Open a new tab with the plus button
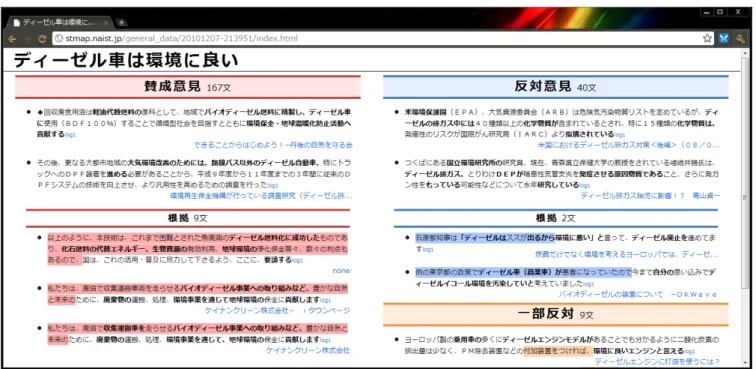The image size is (756, 369). (x=122, y=23)
